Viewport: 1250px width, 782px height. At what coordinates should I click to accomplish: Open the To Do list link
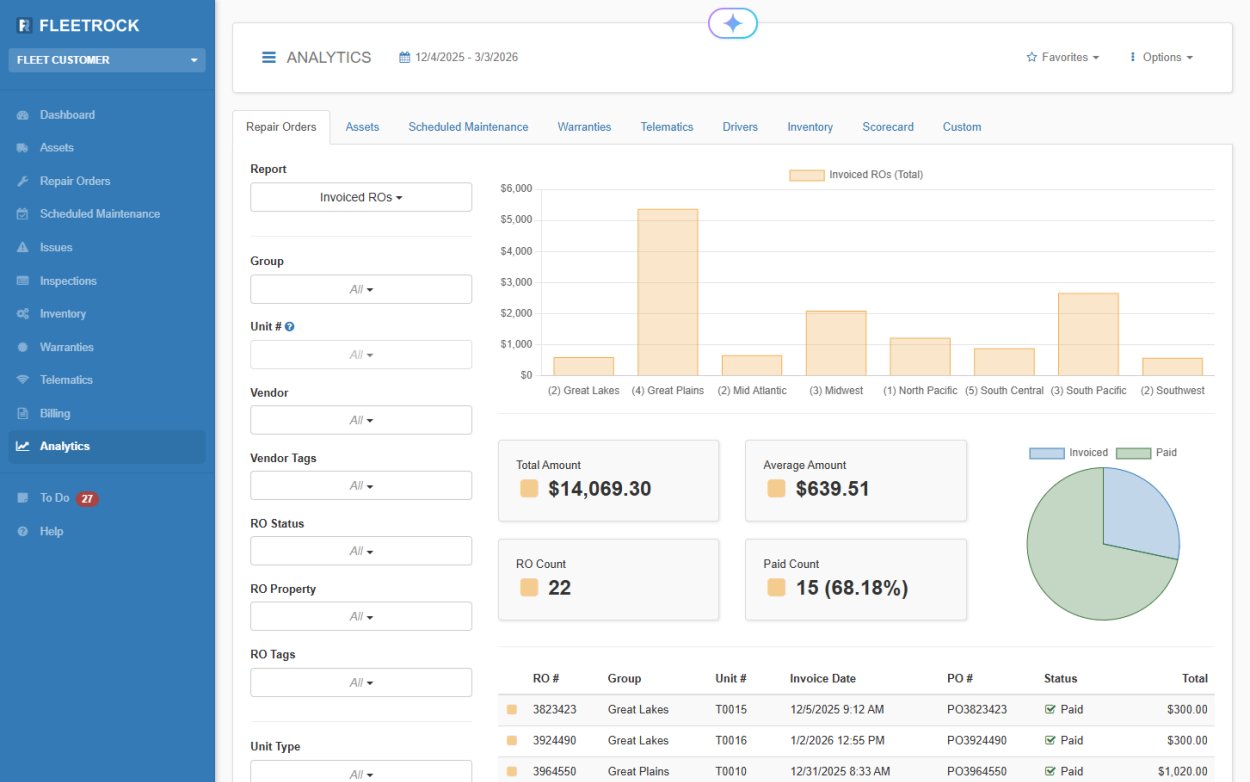[54, 498]
